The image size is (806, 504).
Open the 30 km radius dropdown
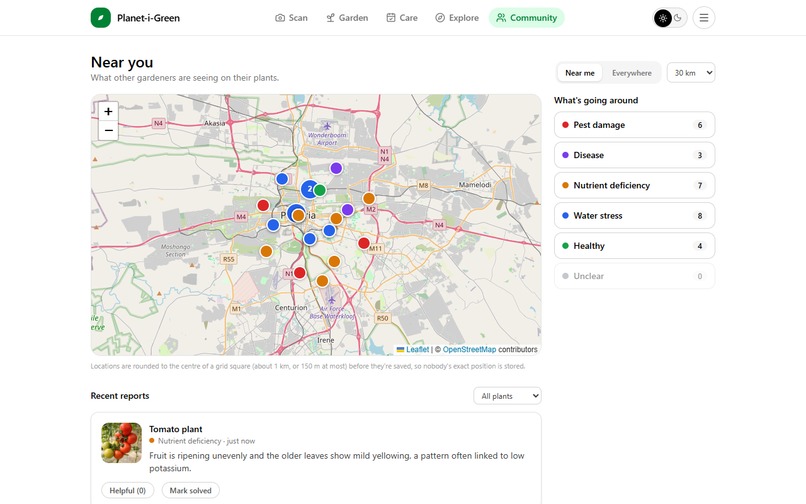point(691,73)
